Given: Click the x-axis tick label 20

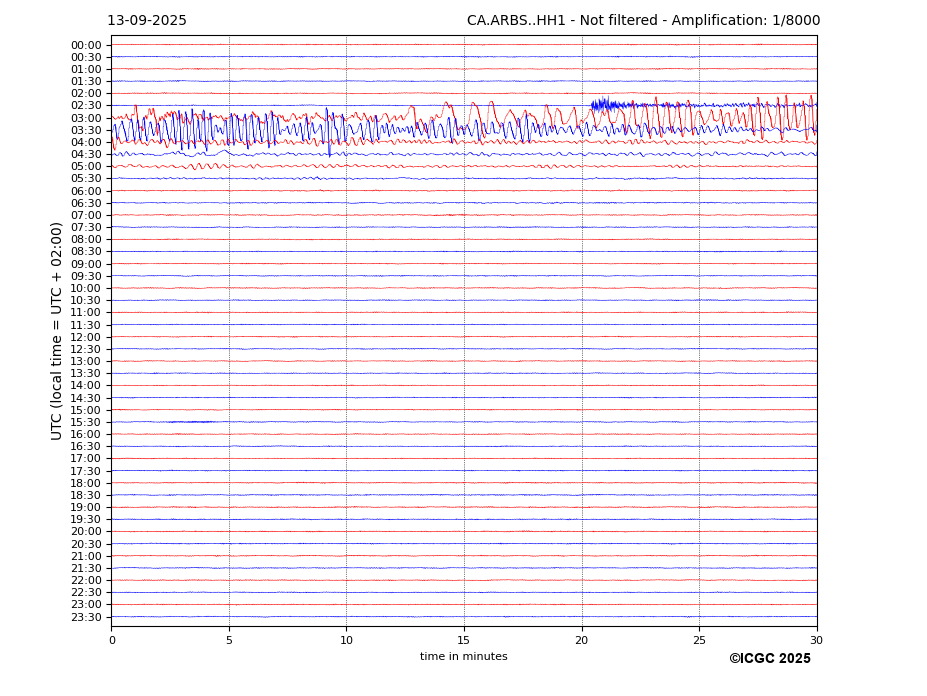Looking at the screenshot, I should pyautogui.click(x=582, y=640).
